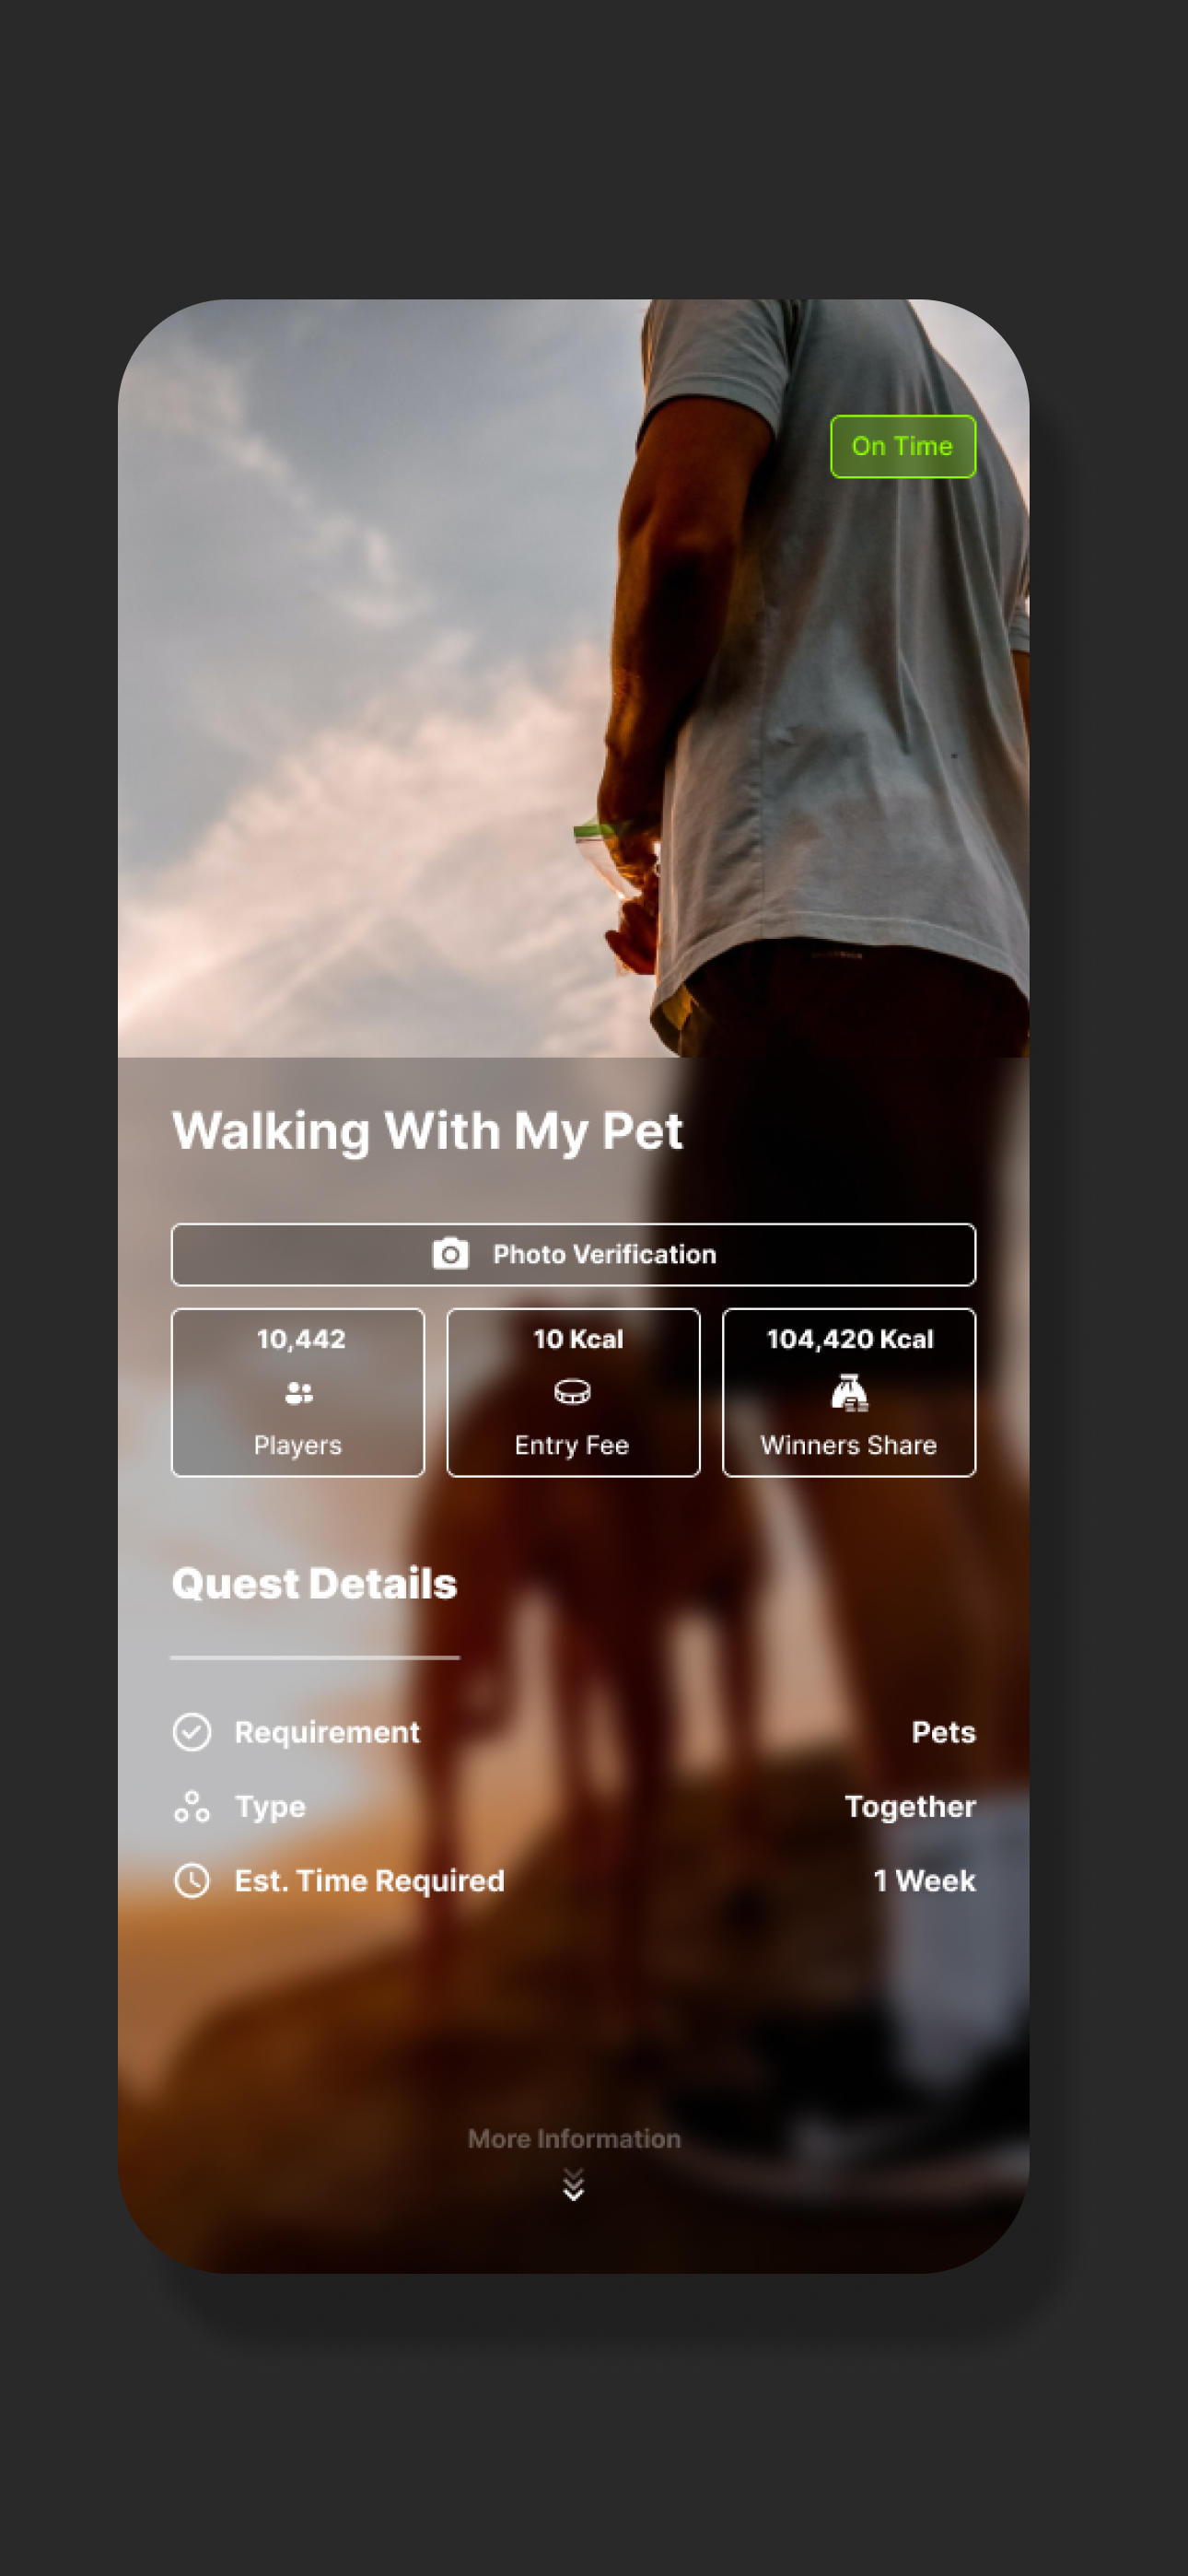Click the More Information link text
Screen dimensions: 1188x2576
coord(574,2138)
